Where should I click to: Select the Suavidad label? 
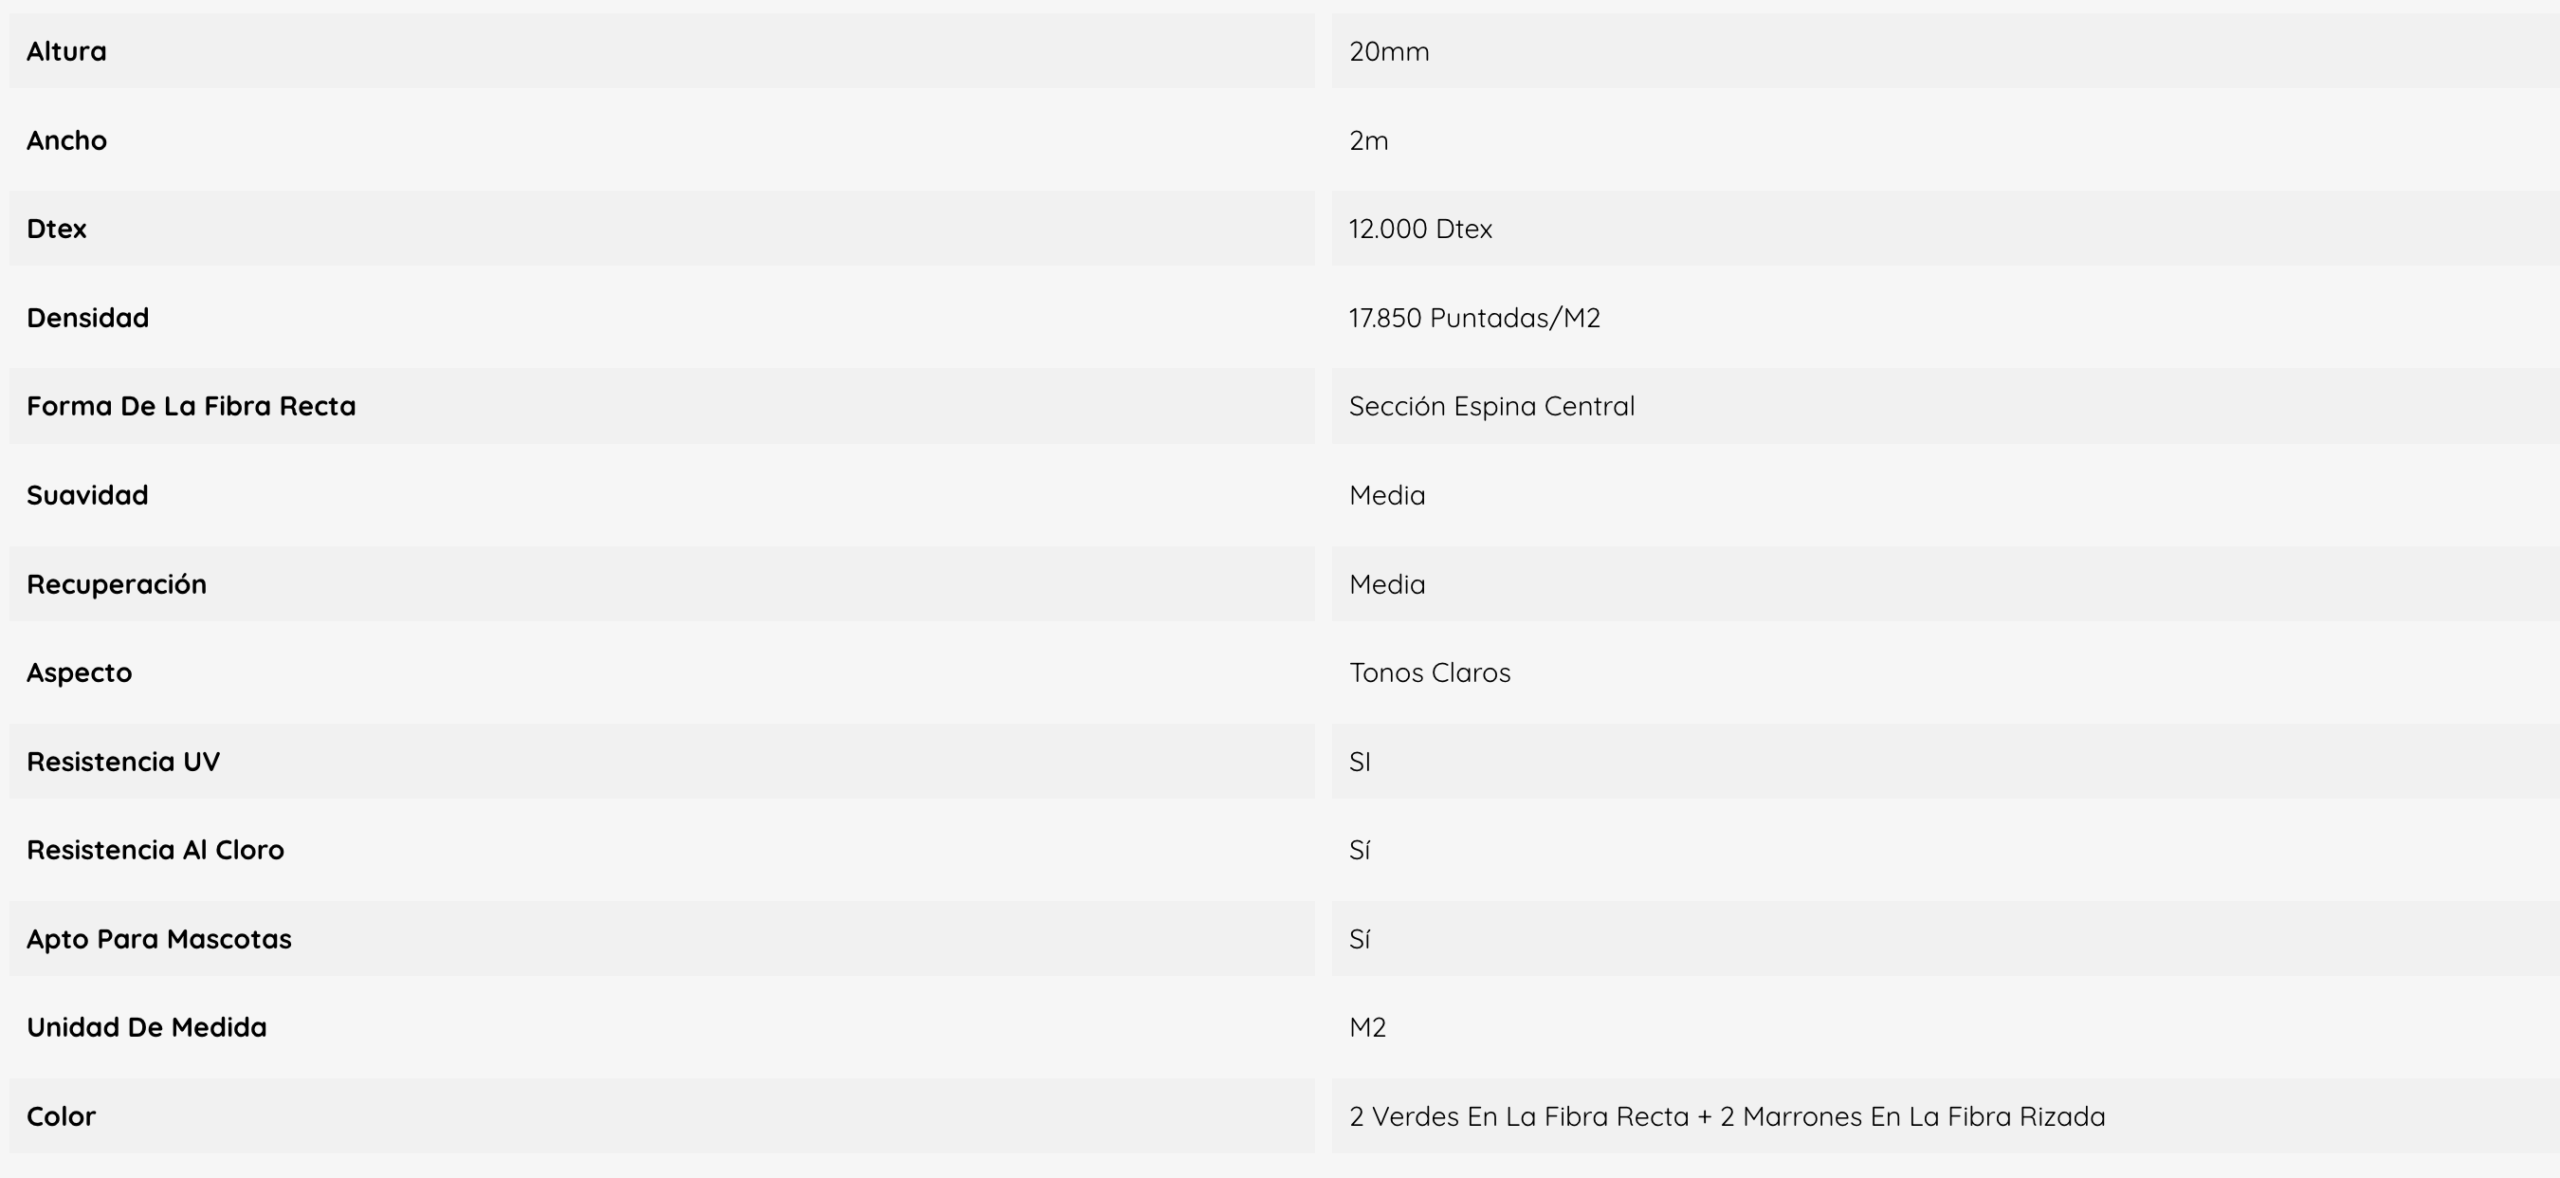pos(88,495)
